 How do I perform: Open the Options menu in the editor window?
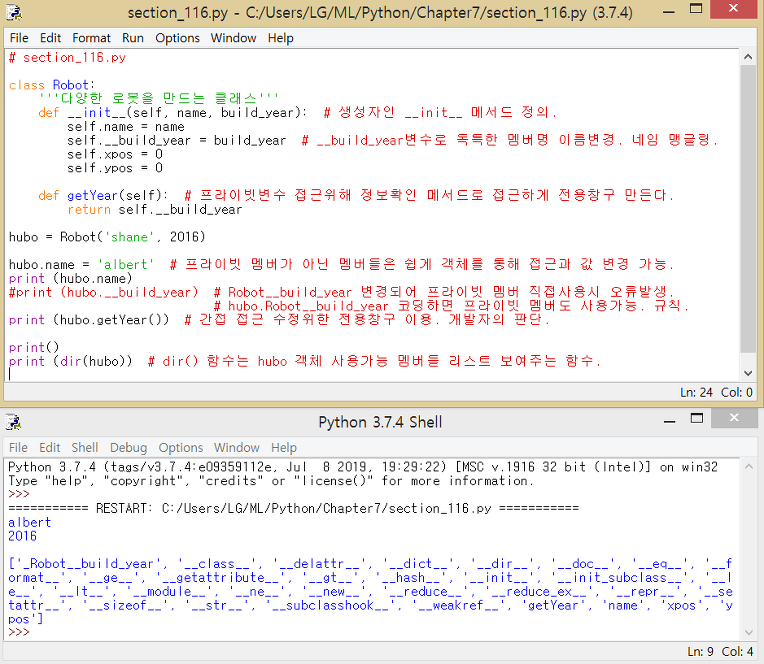pyautogui.click(x=177, y=38)
